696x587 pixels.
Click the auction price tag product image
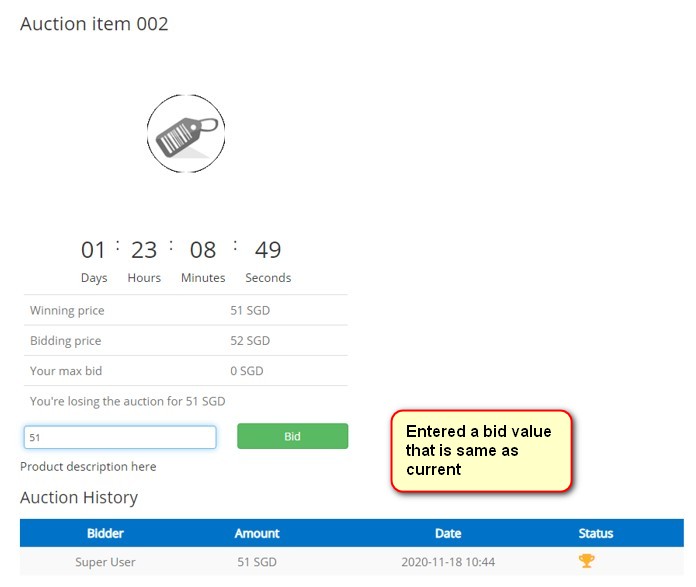click(x=186, y=134)
